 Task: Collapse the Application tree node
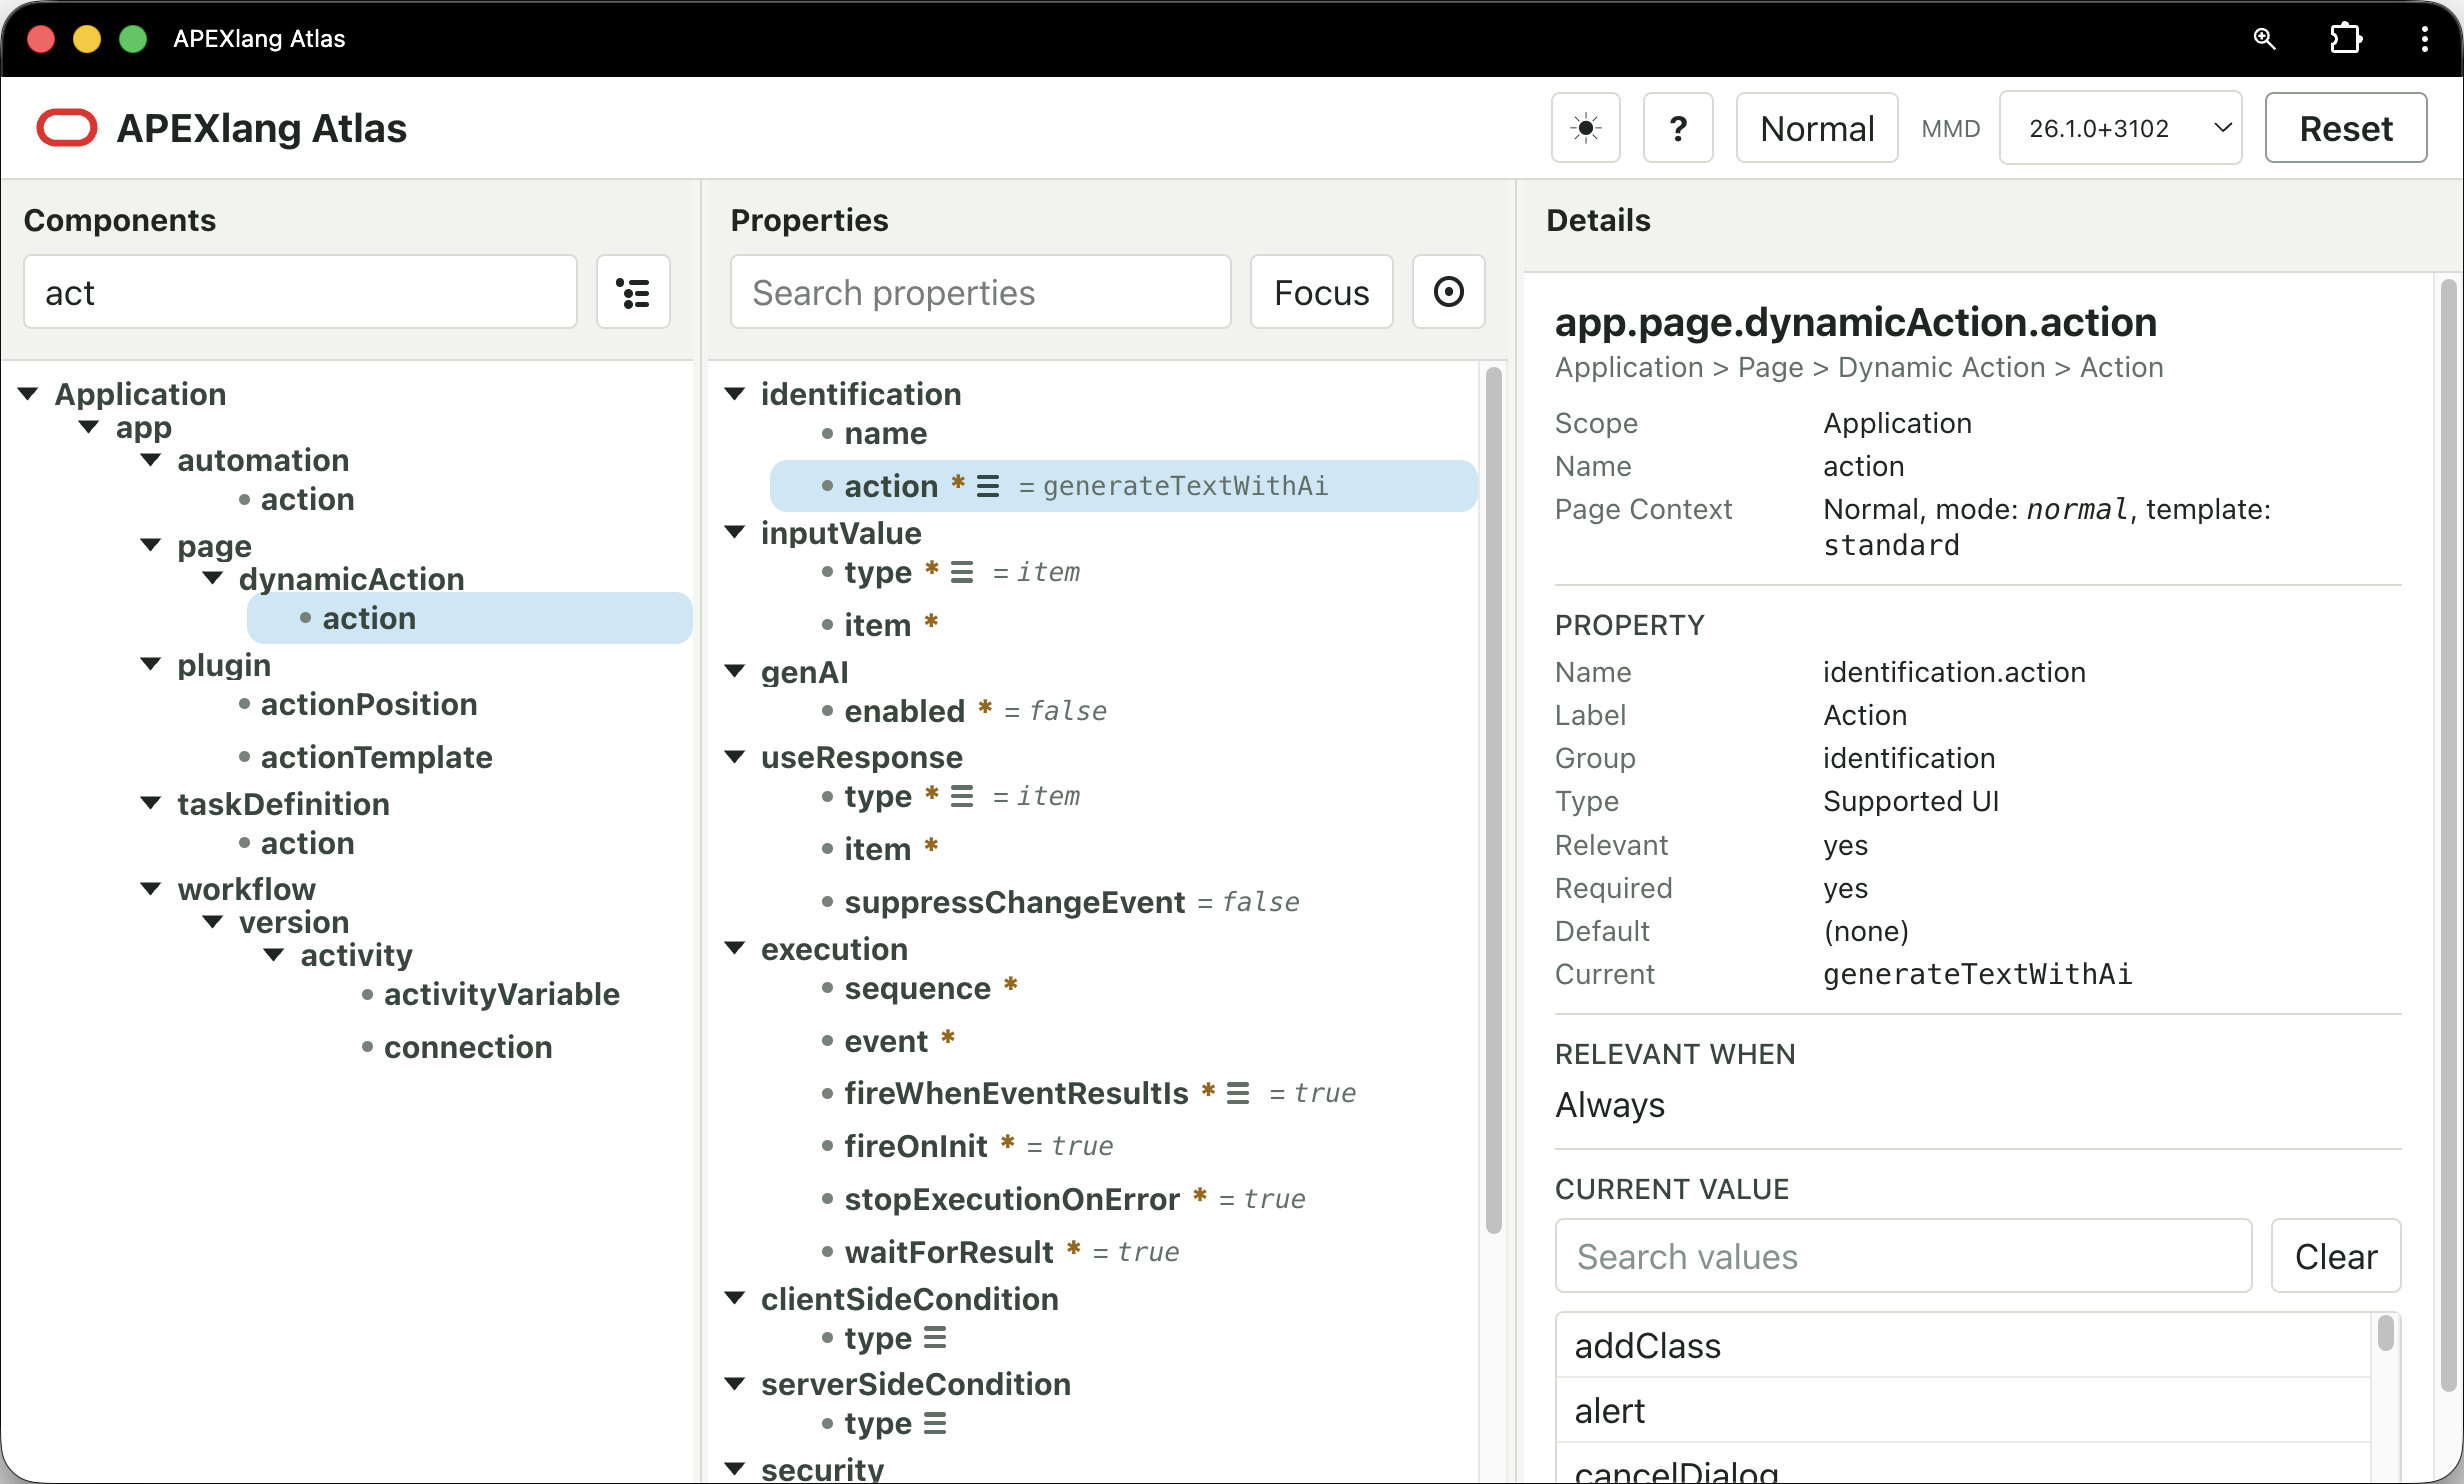click(29, 394)
